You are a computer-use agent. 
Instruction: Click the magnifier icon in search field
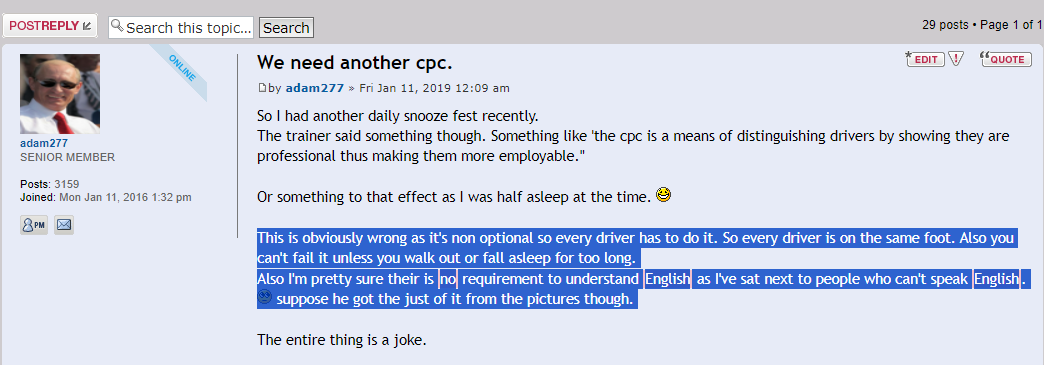pos(117,26)
